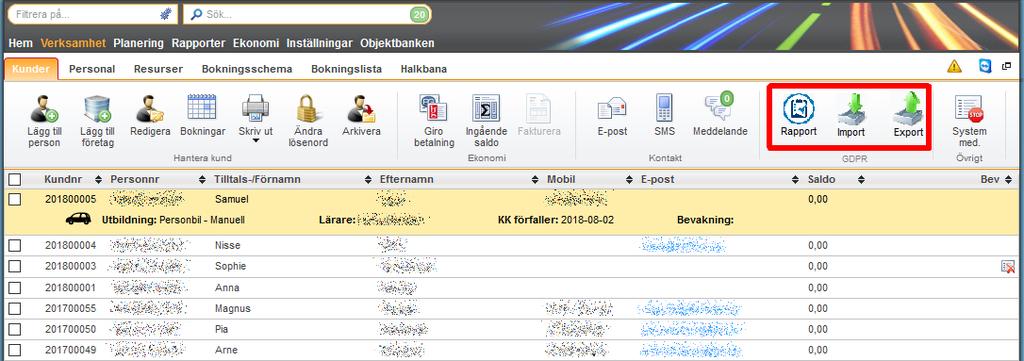Open Planering menu

tap(138, 43)
